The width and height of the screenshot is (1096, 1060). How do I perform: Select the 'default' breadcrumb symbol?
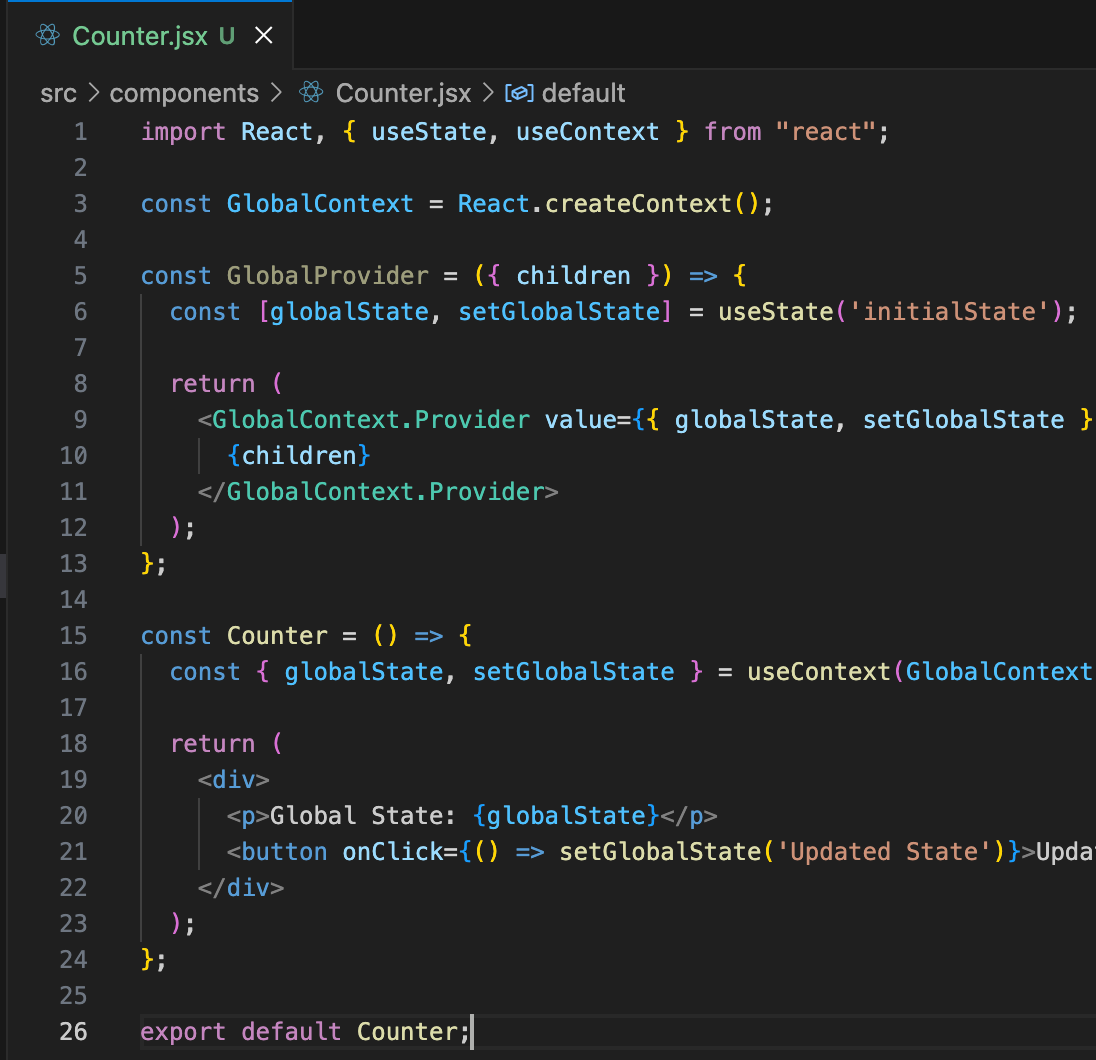pos(583,93)
